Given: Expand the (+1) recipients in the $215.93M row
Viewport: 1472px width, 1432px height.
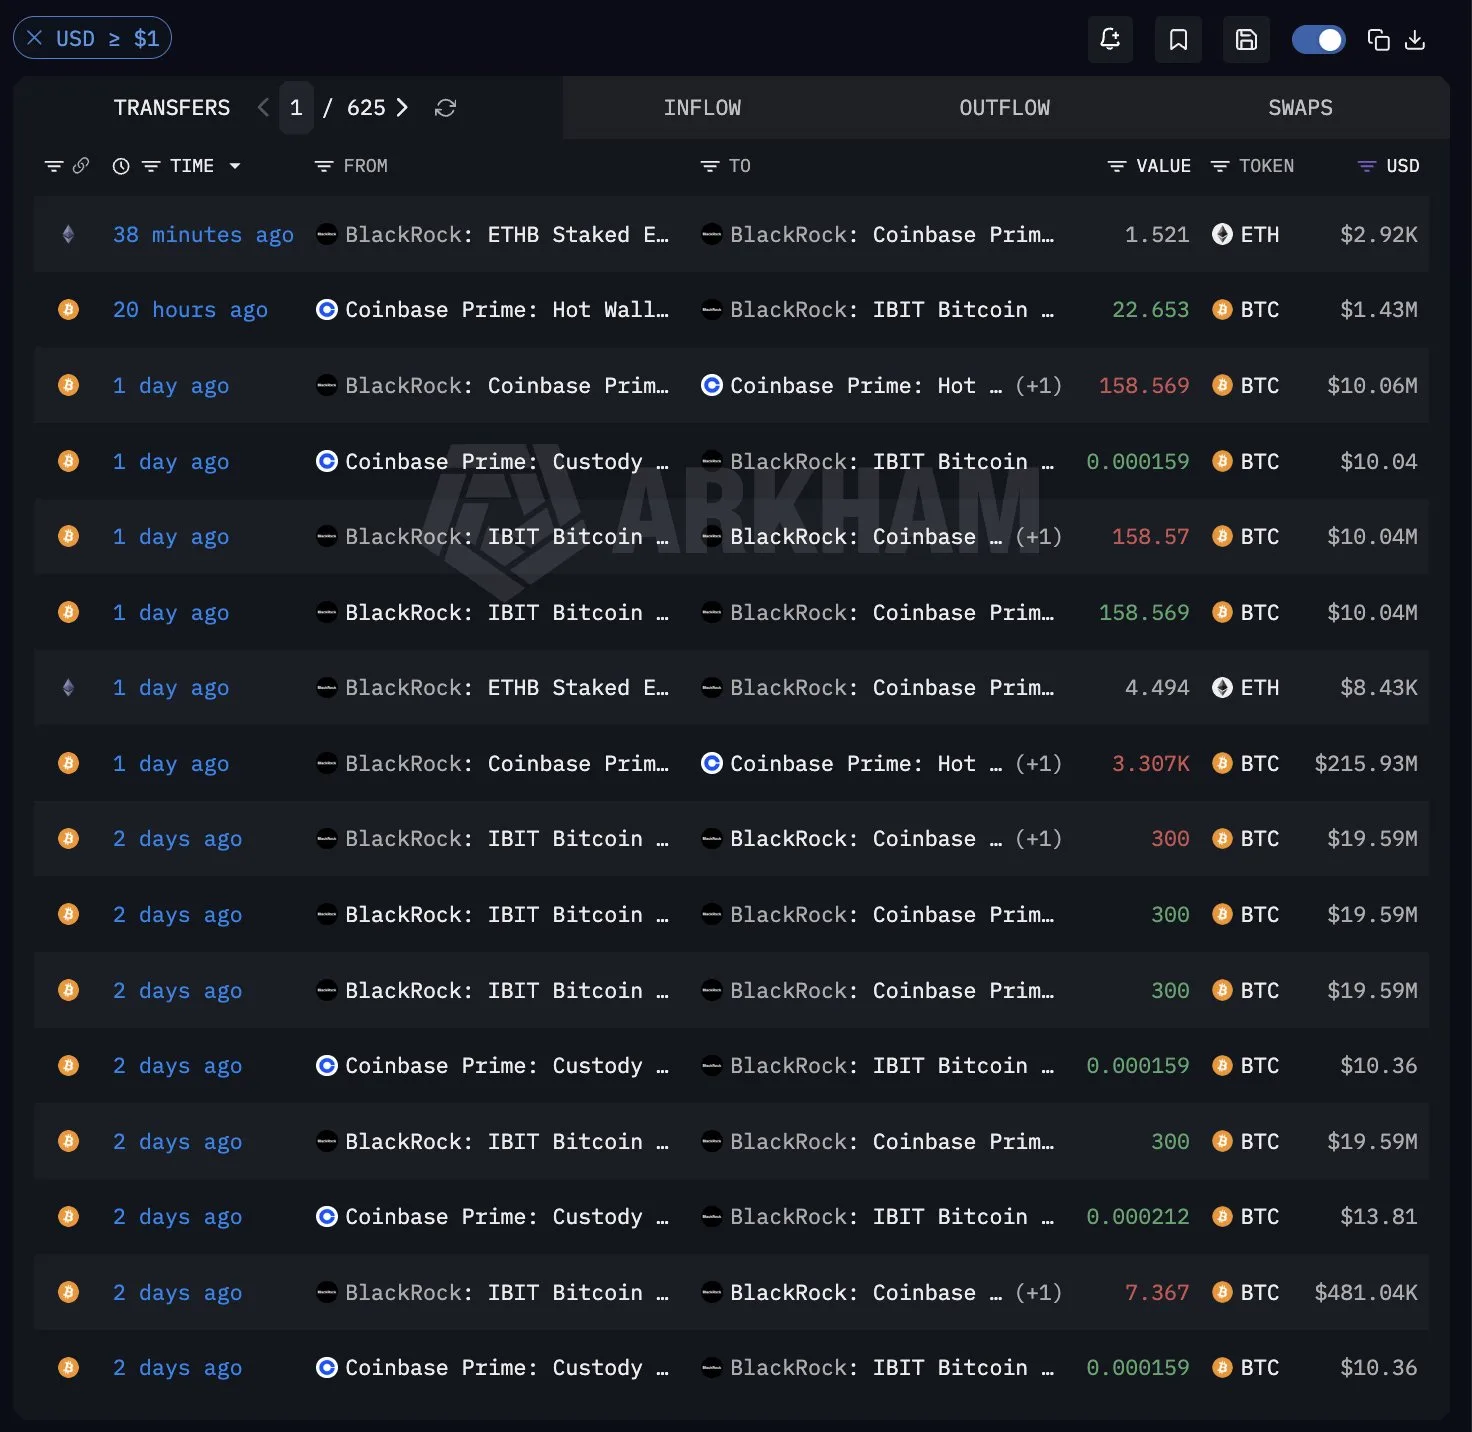Looking at the screenshot, I should [1038, 764].
